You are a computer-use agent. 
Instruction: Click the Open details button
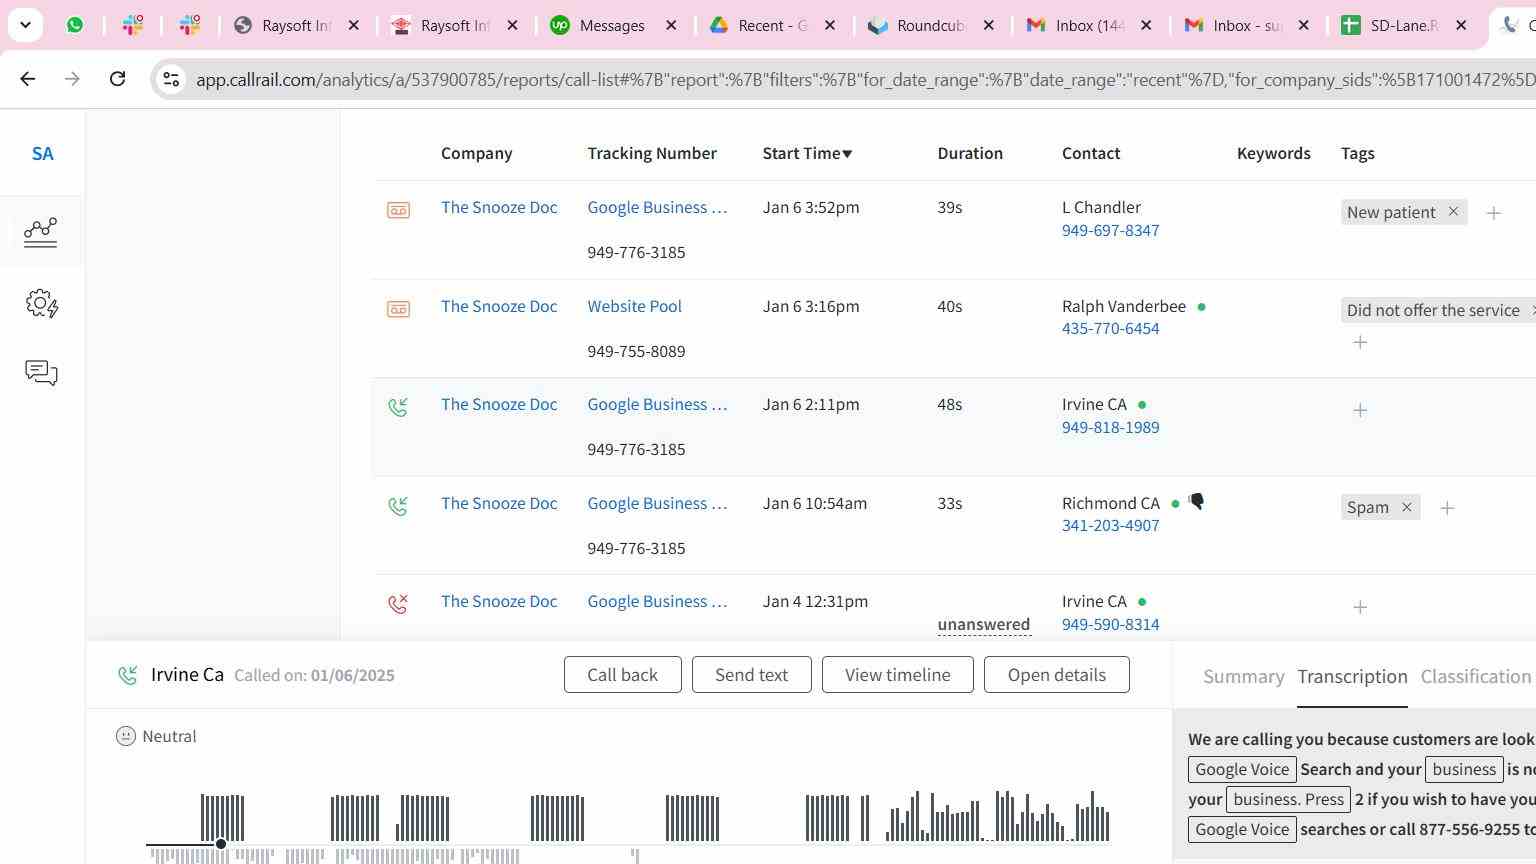coord(1056,675)
